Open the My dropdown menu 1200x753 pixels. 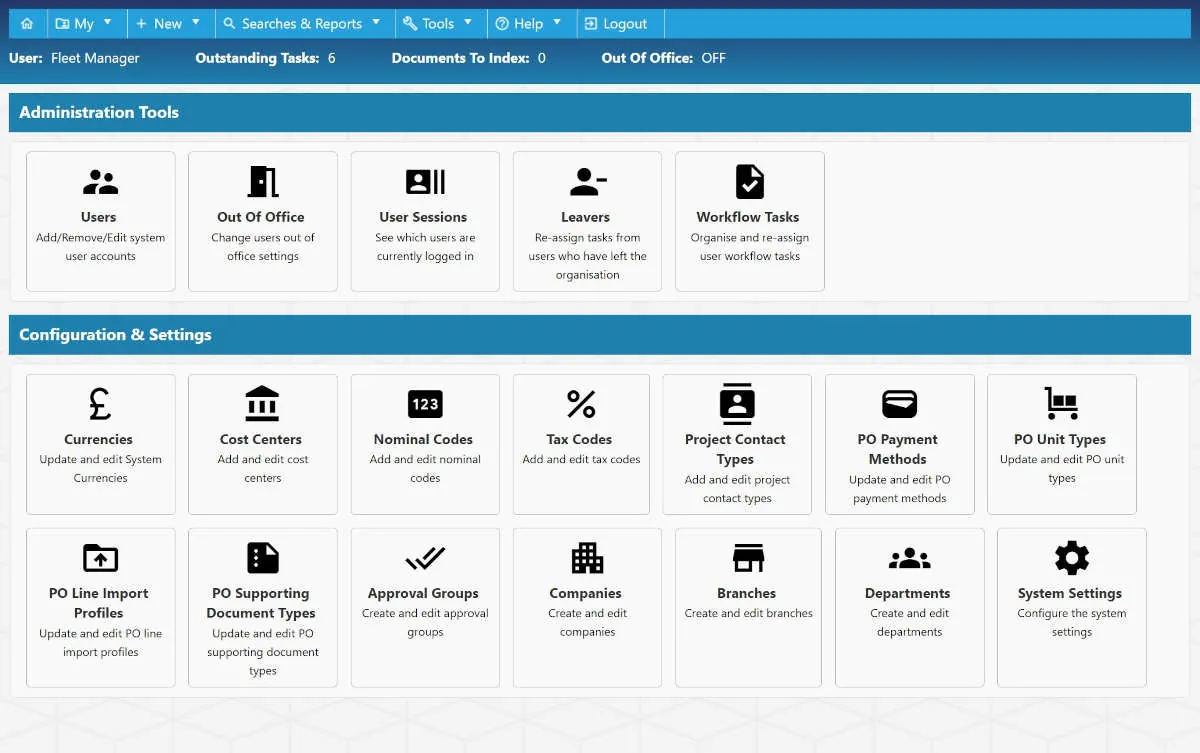[85, 24]
